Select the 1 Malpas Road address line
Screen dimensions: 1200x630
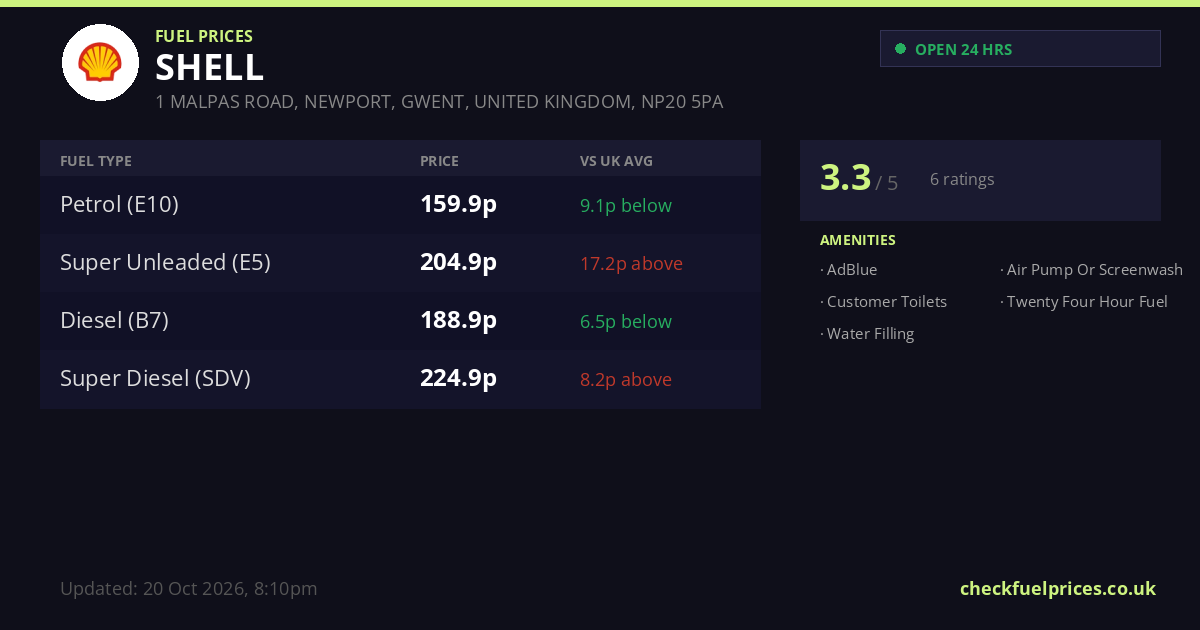(439, 102)
